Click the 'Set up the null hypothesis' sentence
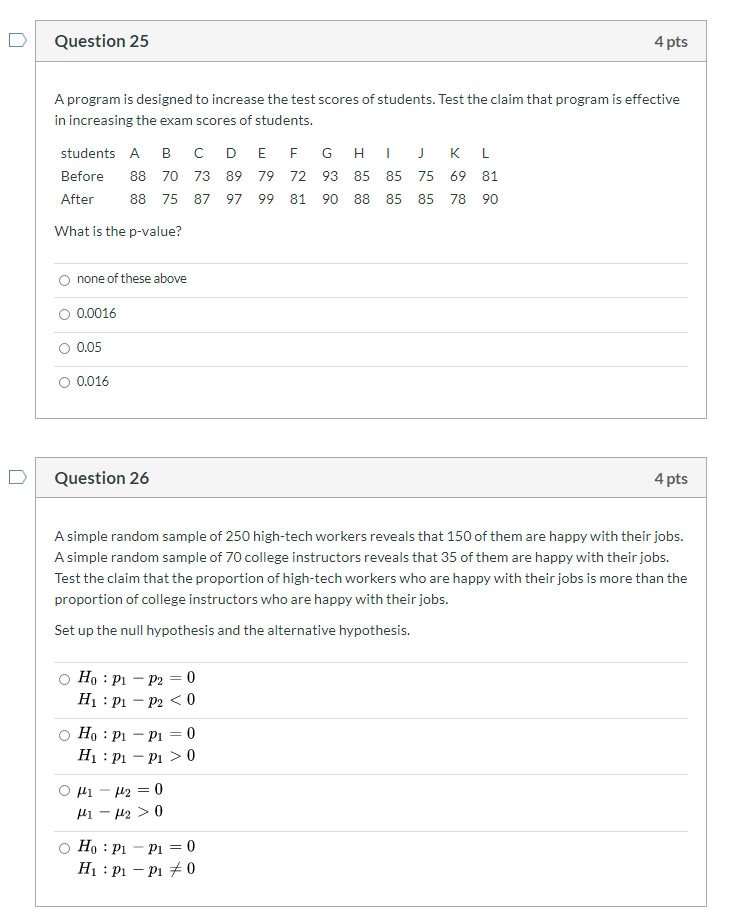 [x=195, y=629]
